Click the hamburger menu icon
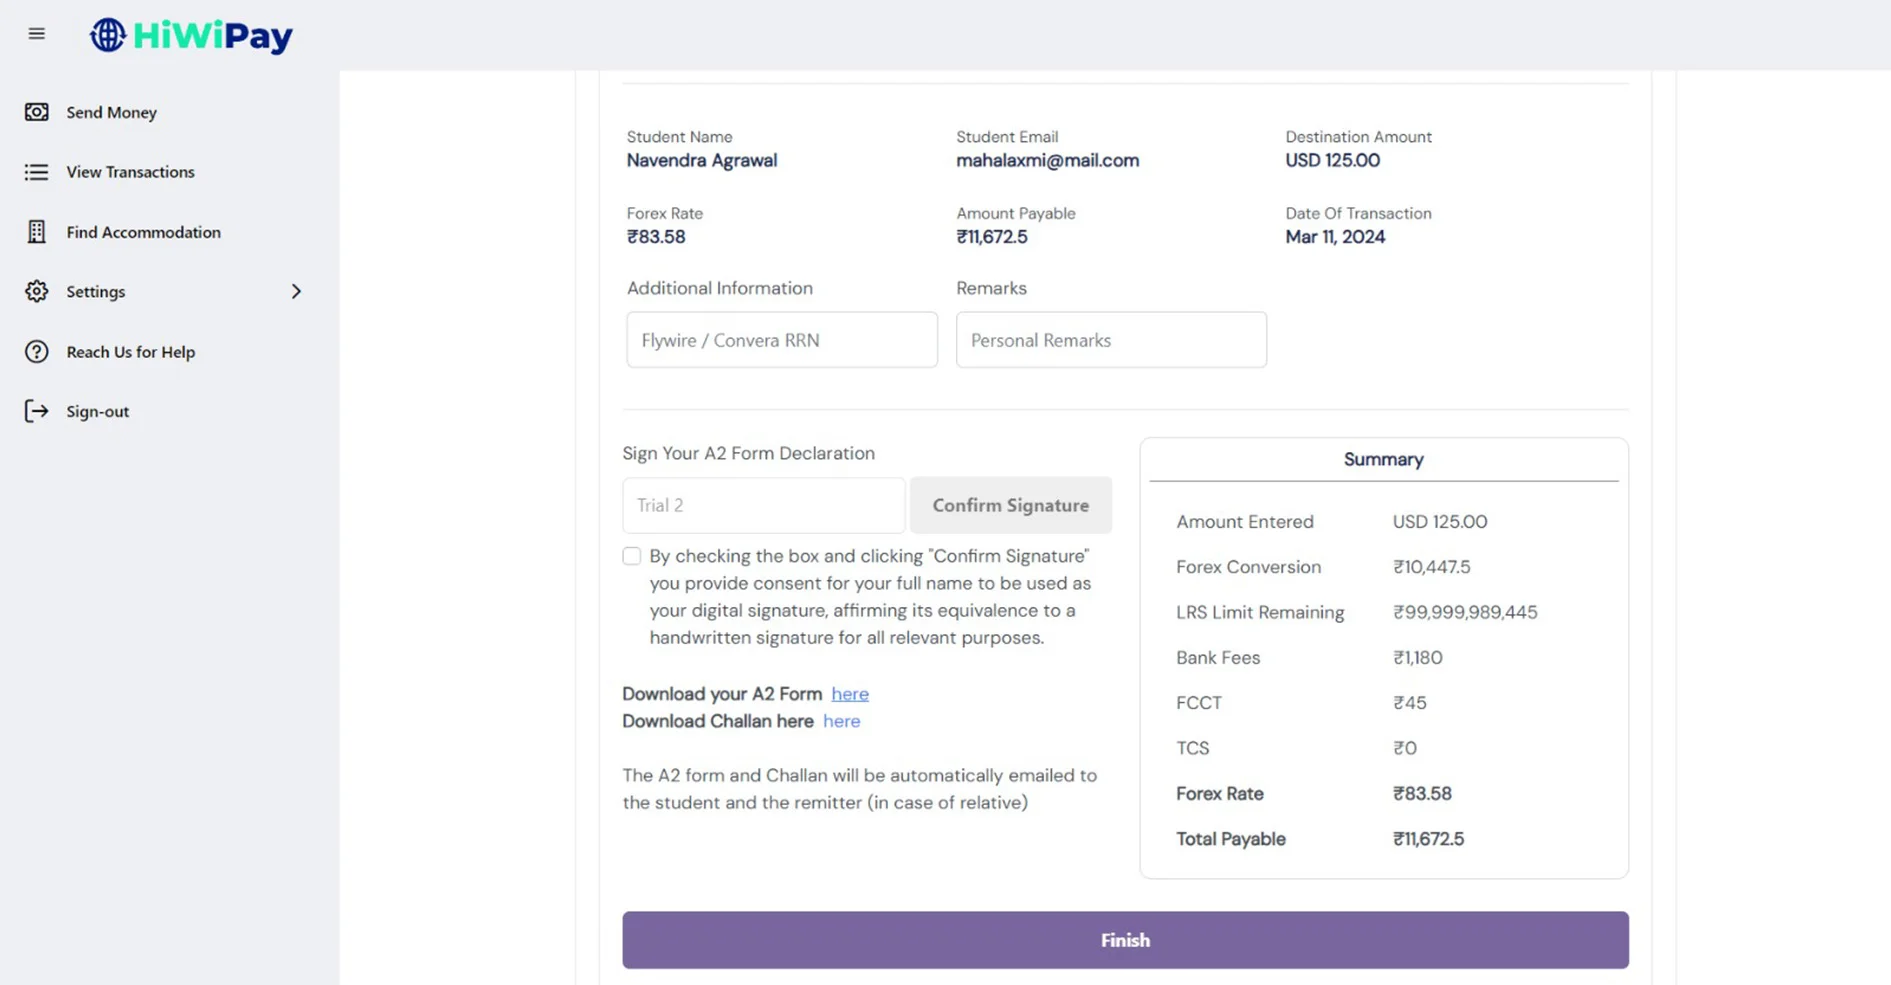Screen dimensions: 1891x985 tap(37, 34)
